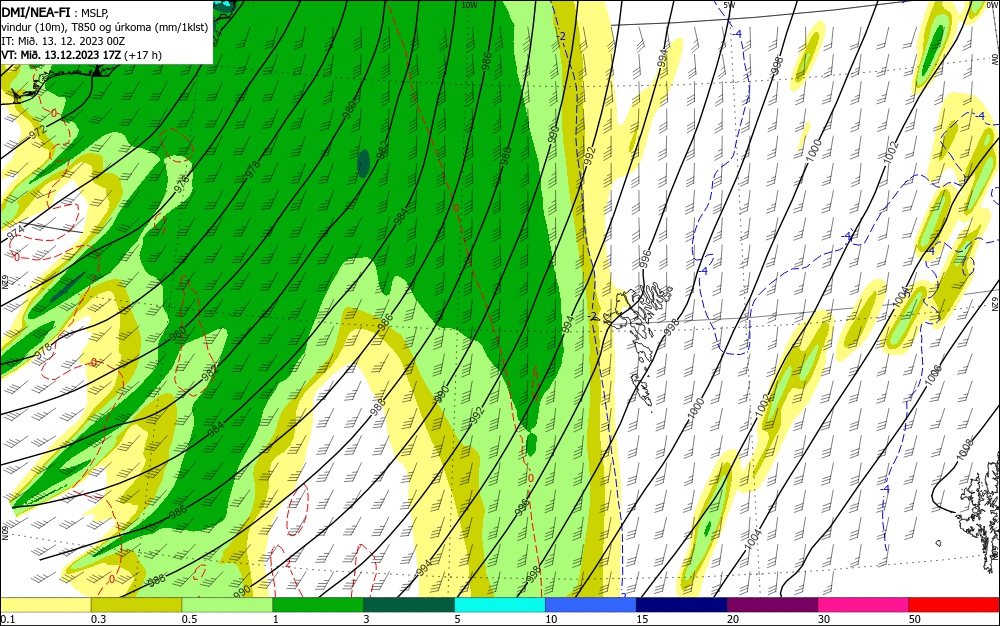Viewport: 1000px width, 626px height.
Task: Select the 'VT: Mið. 13.12.2023 17Z' line
Action: point(81,55)
